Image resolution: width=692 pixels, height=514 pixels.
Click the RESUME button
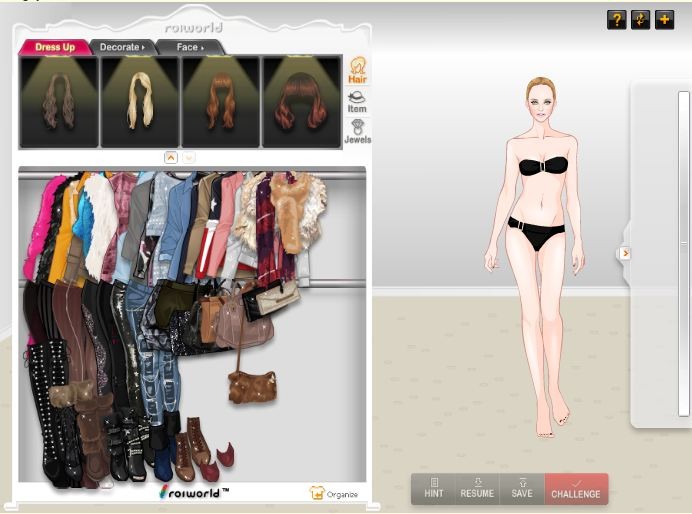click(x=477, y=488)
